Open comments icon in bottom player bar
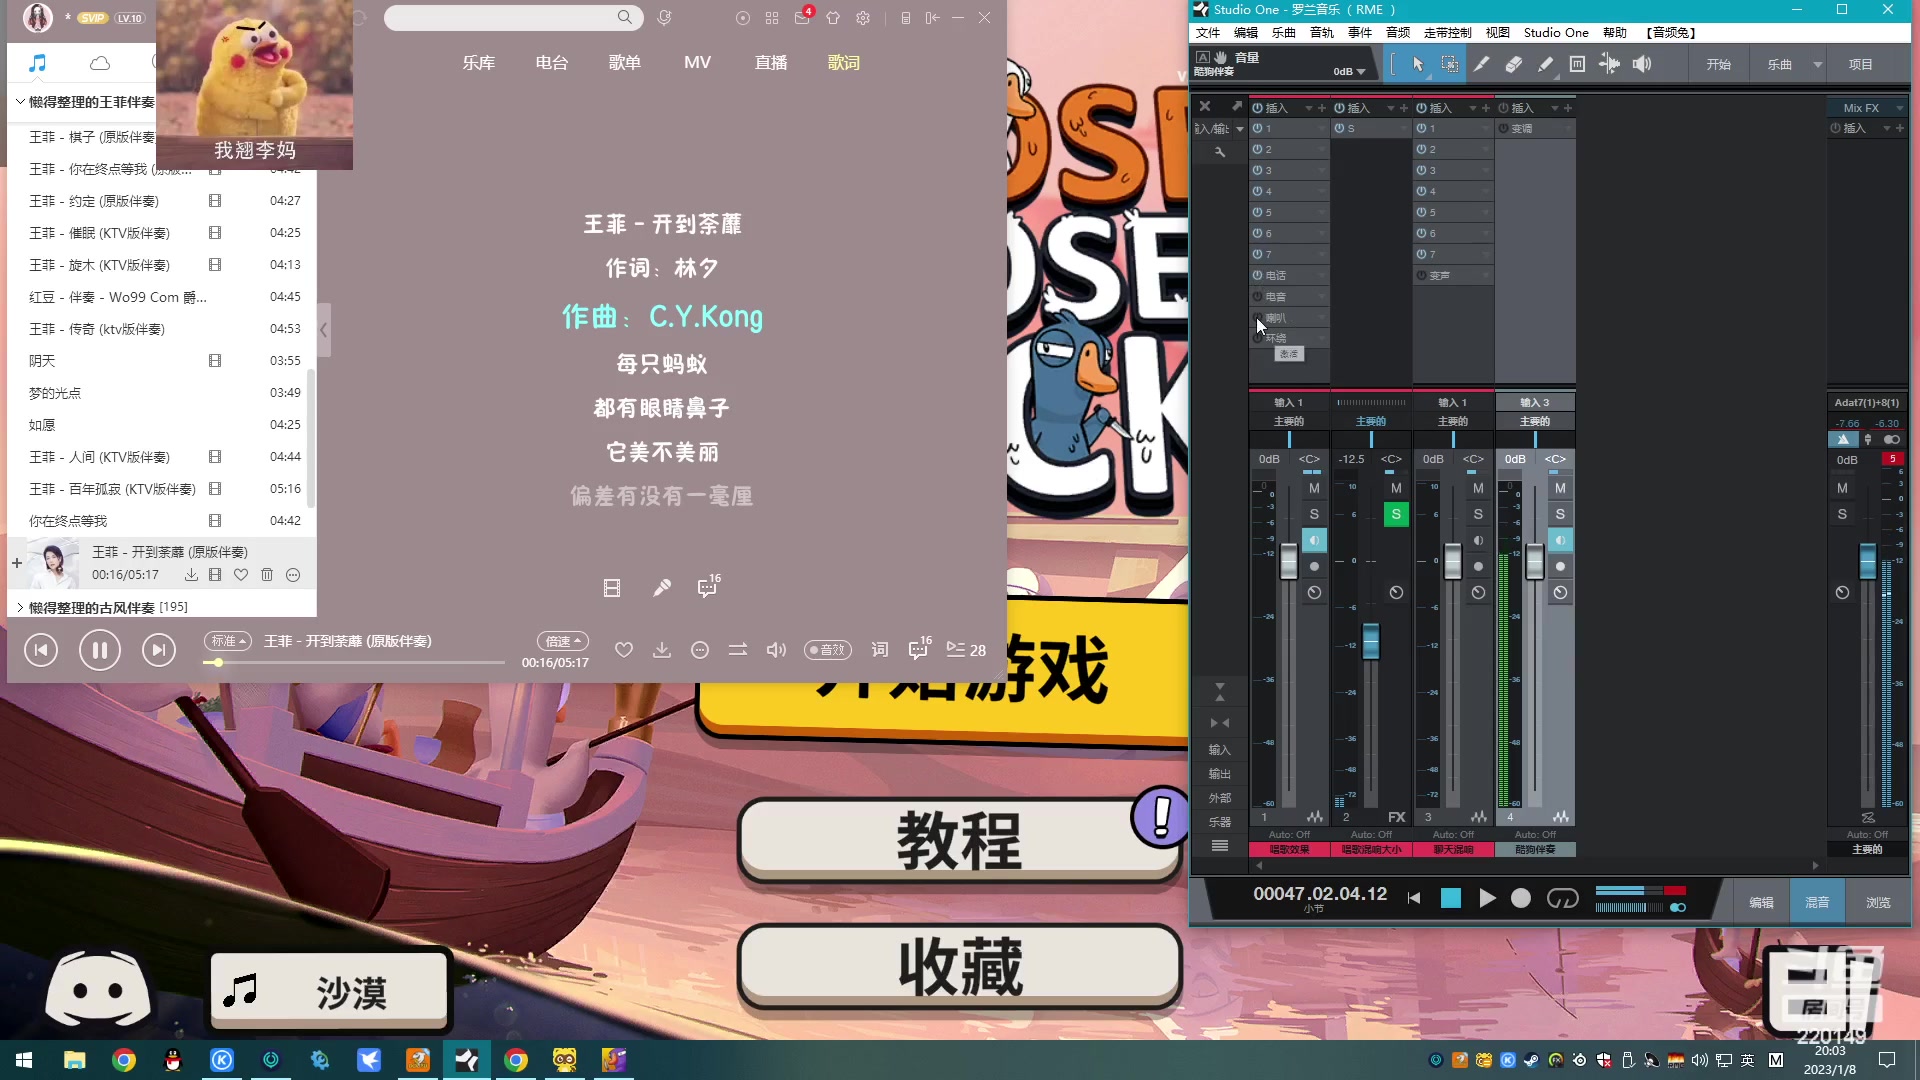This screenshot has height=1080, width=1920. [x=918, y=650]
